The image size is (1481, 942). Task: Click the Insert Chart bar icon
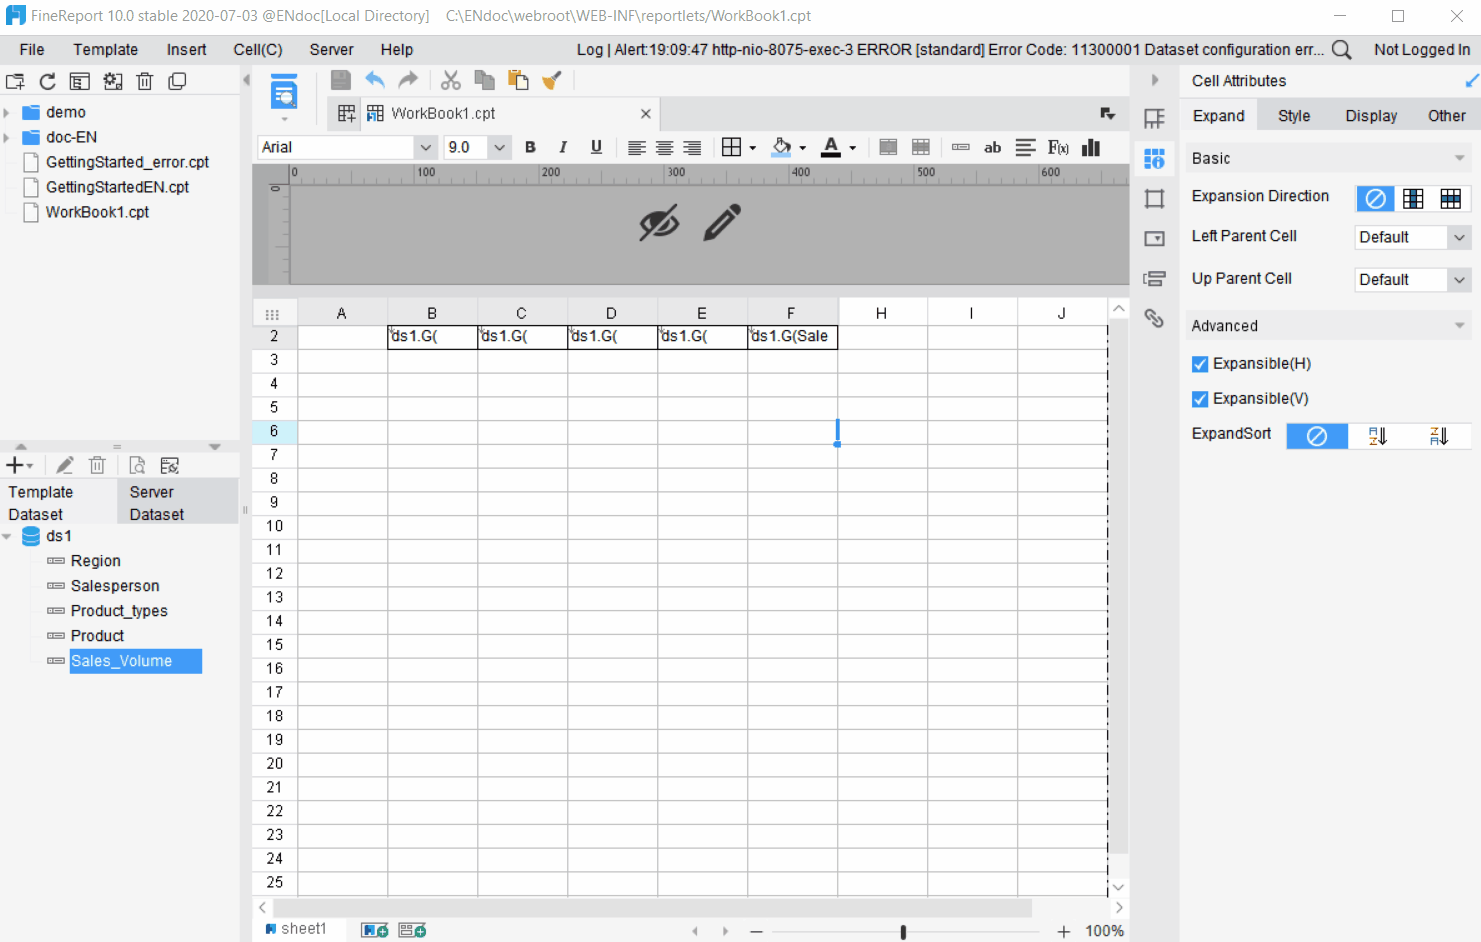[1091, 148]
